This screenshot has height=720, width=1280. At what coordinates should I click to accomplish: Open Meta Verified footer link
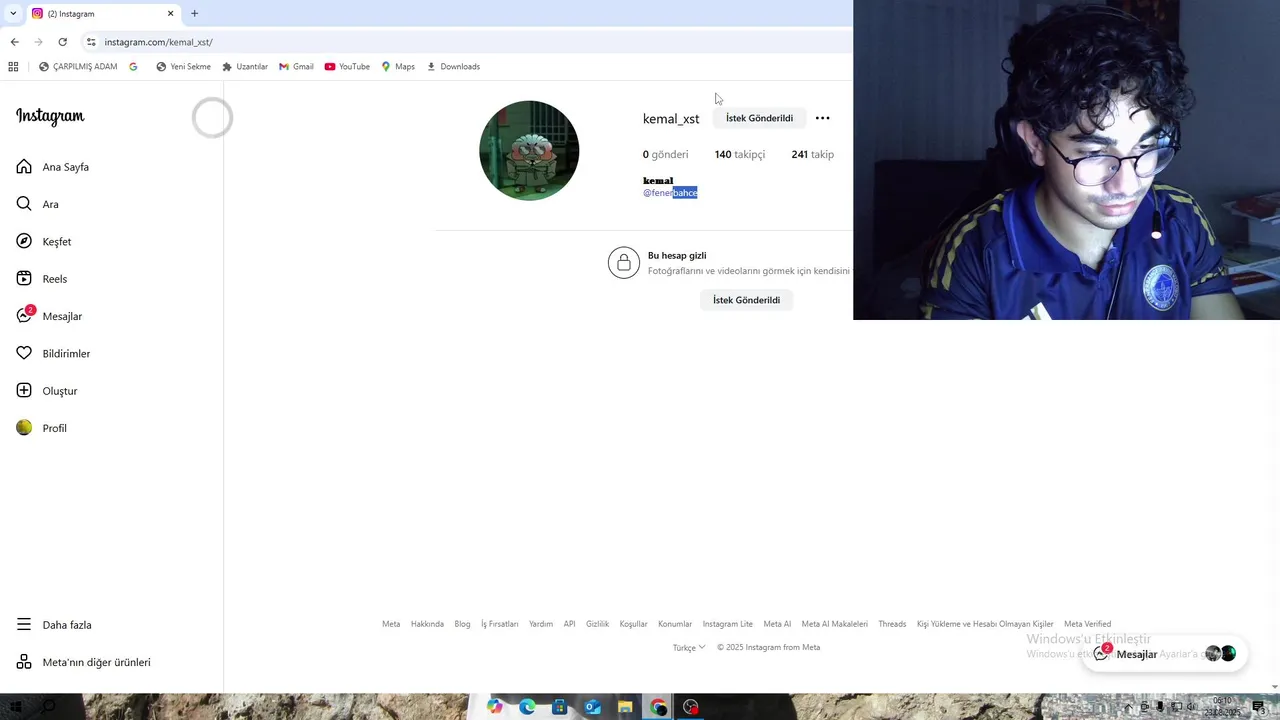[x=1087, y=624]
